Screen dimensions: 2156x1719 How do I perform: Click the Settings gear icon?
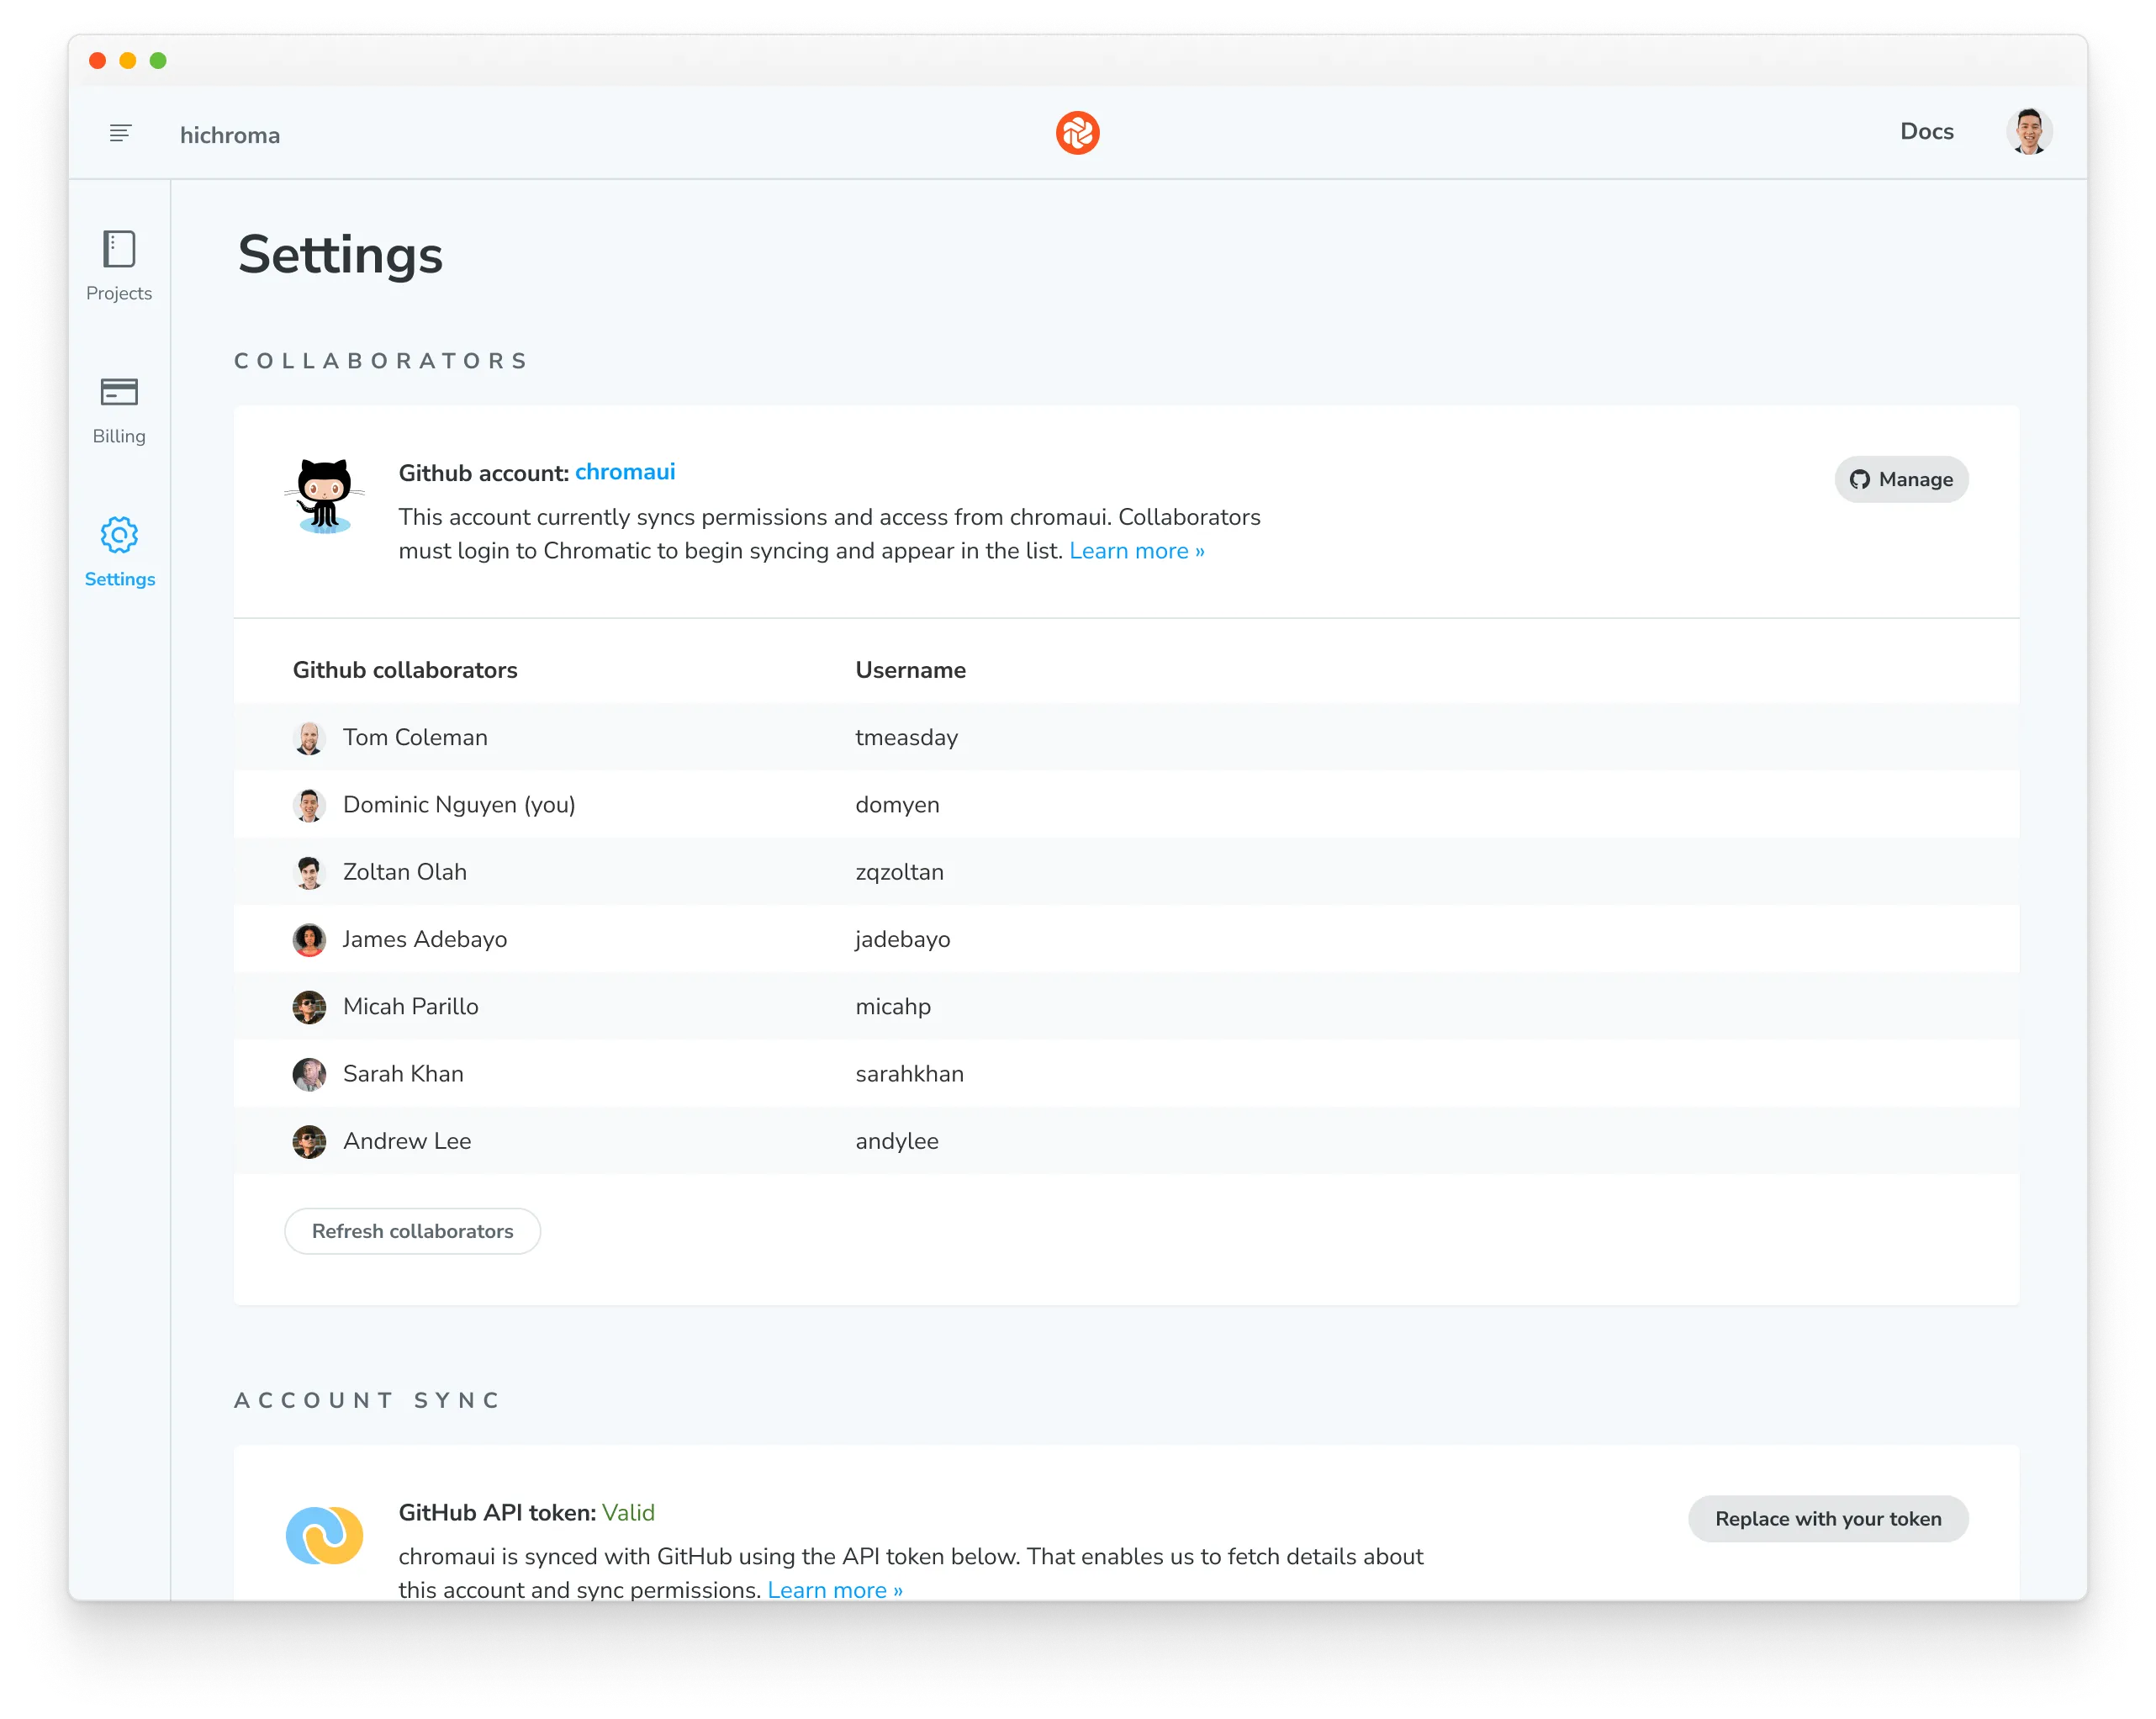click(x=119, y=535)
